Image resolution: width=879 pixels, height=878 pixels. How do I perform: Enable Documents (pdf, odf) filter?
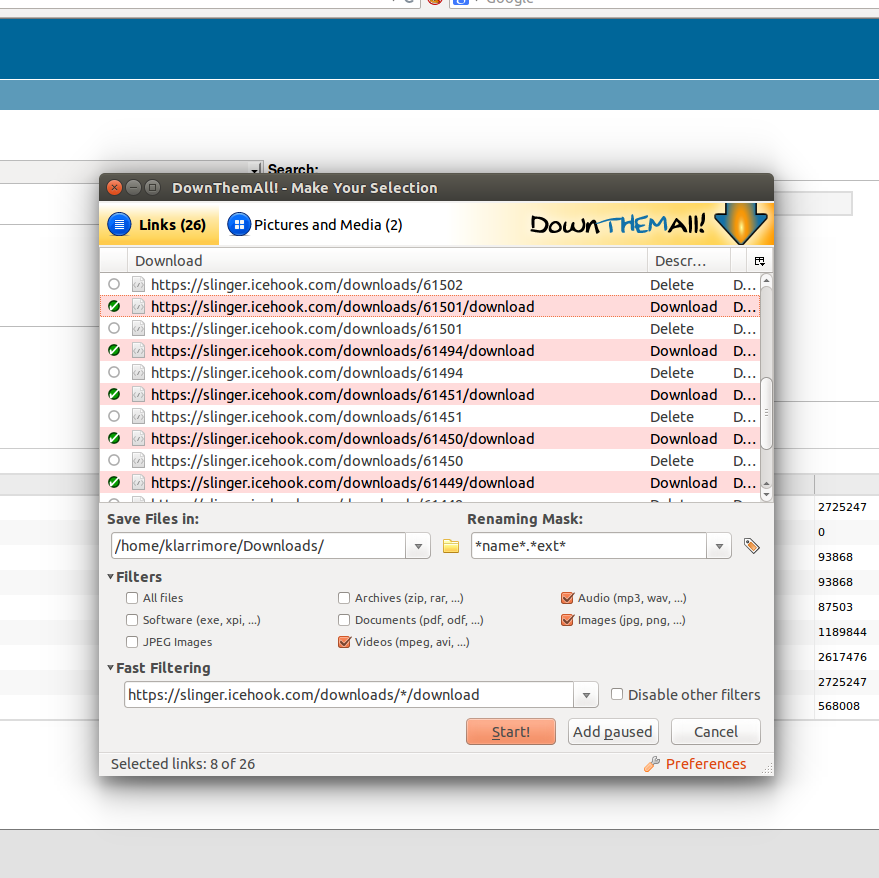pos(344,620)
